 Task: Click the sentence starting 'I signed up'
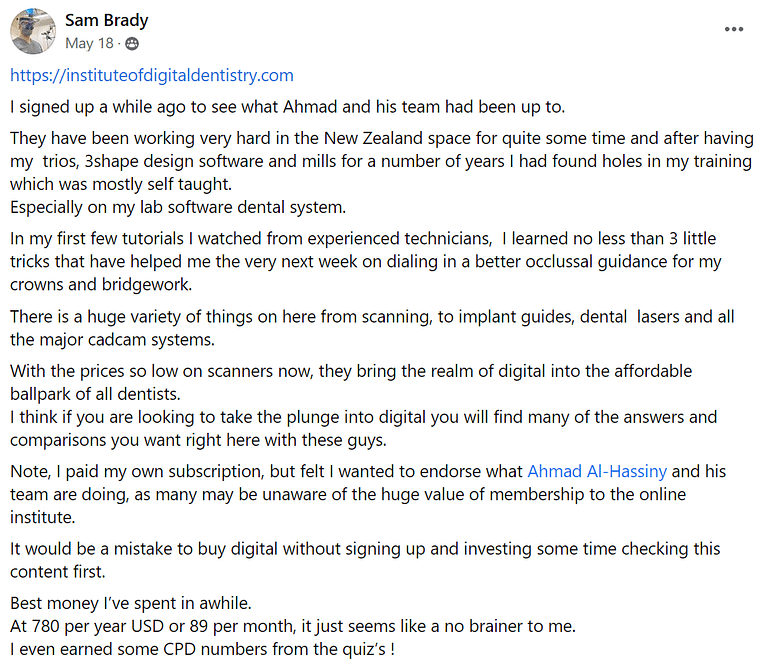coord(287,107)
